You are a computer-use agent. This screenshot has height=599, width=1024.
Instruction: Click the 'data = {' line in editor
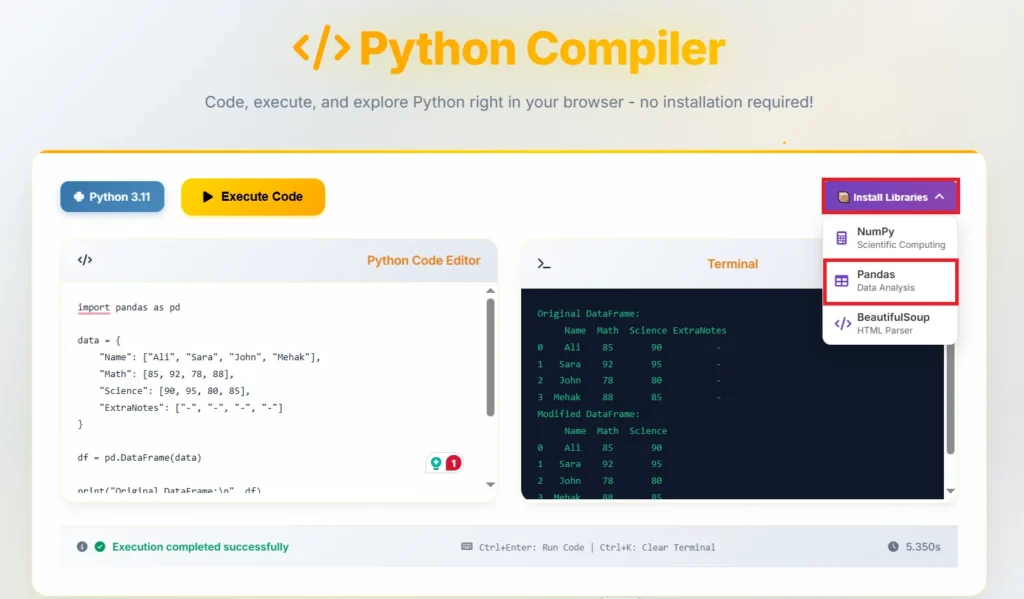(x=99, y=340)
